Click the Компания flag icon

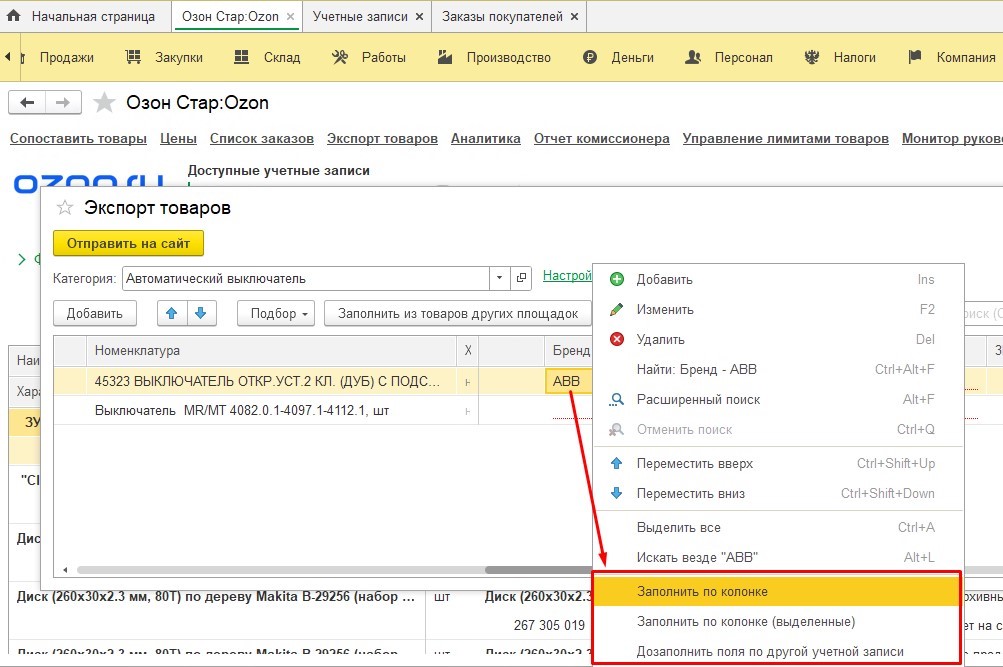point(915,57)
